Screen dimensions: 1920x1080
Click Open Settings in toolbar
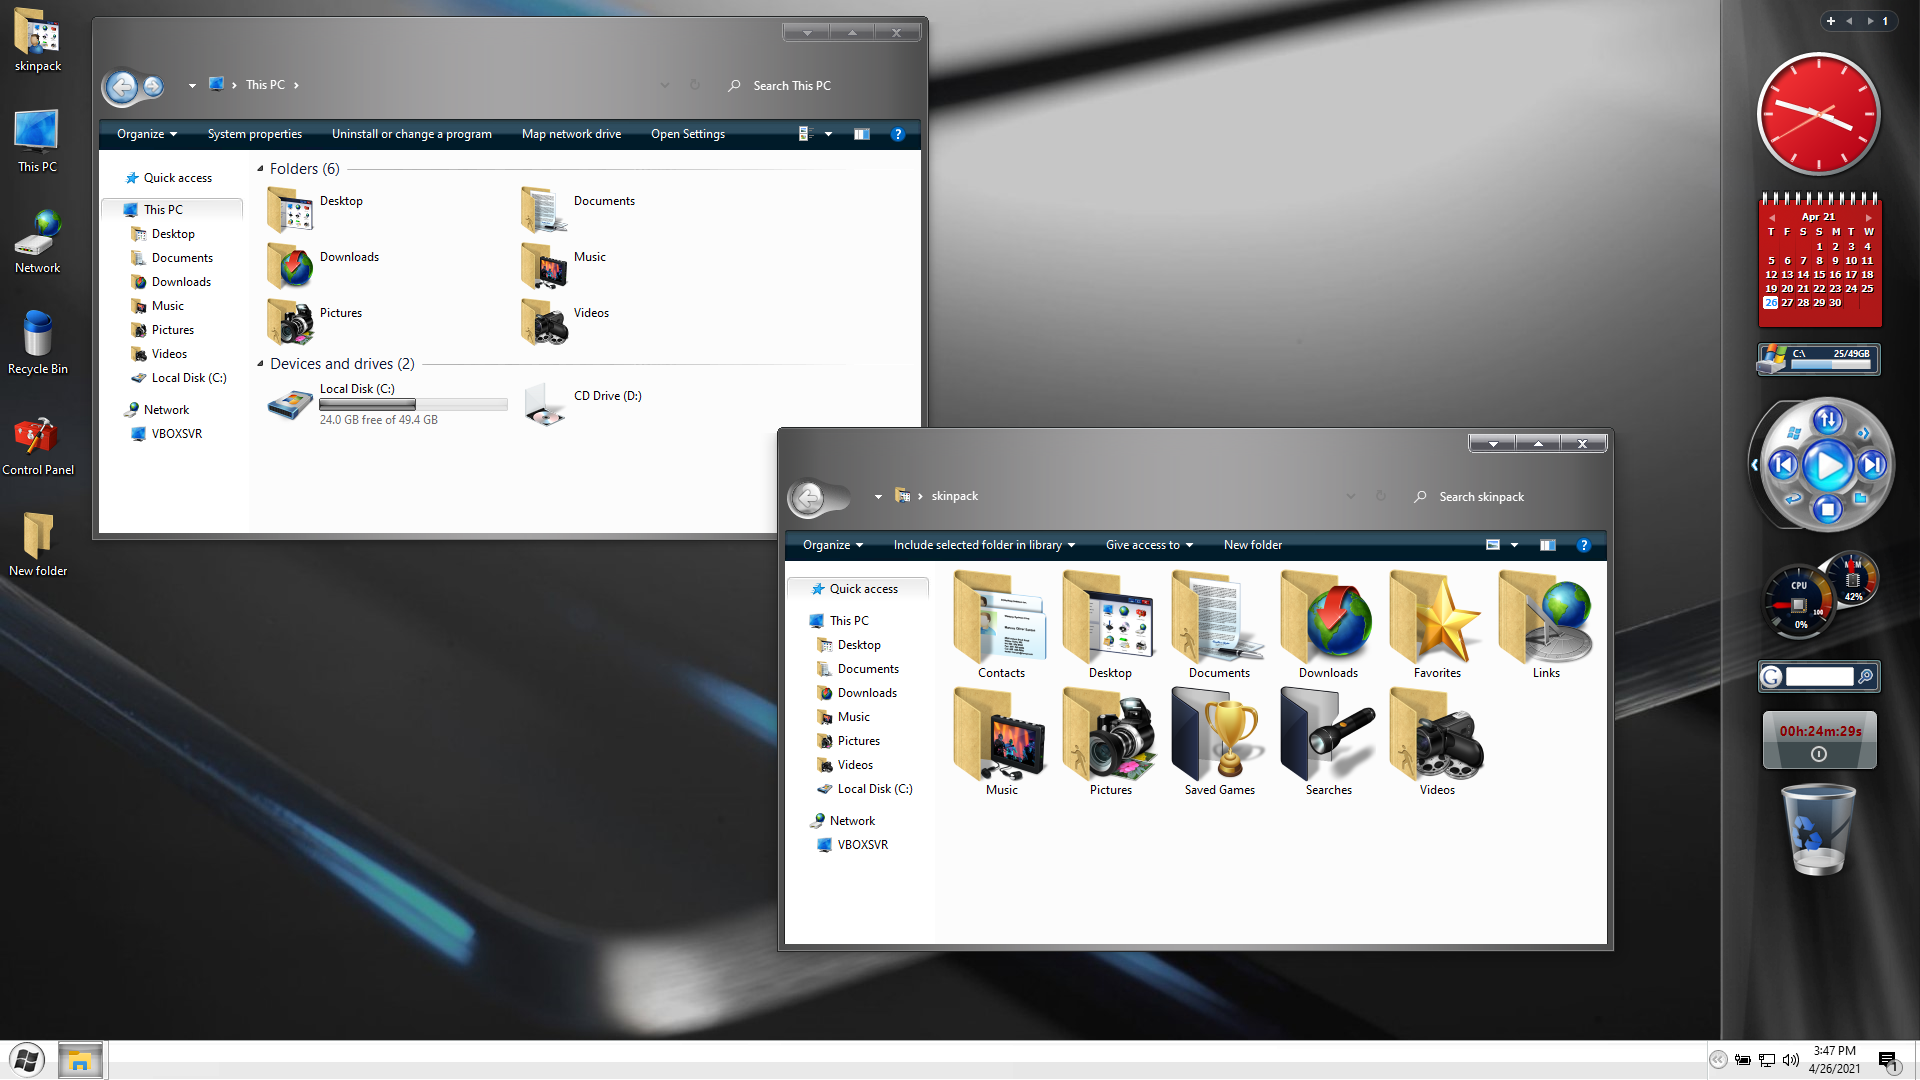click(687, 134)
